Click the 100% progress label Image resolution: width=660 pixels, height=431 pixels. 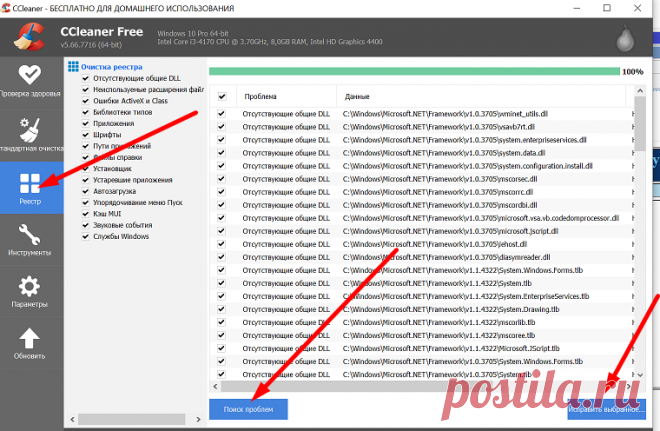[633, 72]
